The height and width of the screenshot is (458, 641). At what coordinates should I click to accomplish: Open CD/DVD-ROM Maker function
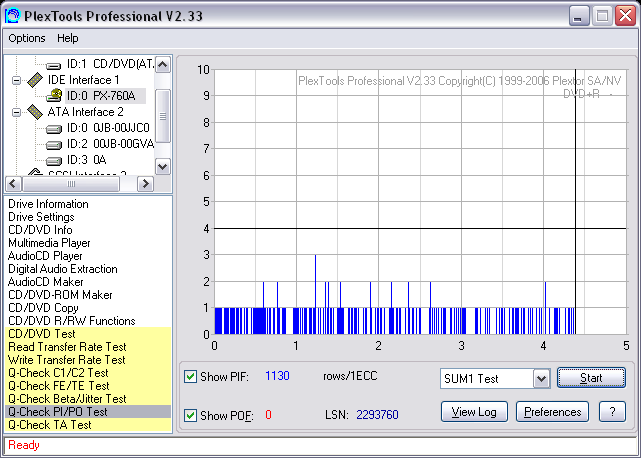pyautogui.click(x=60, y=295)
